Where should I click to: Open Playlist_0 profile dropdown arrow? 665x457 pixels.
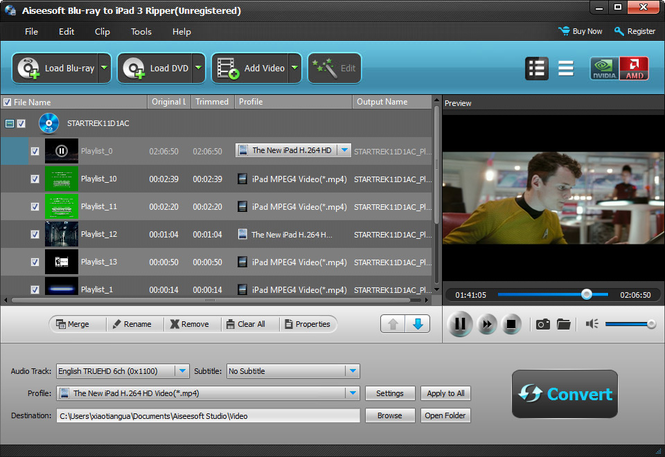344,150
